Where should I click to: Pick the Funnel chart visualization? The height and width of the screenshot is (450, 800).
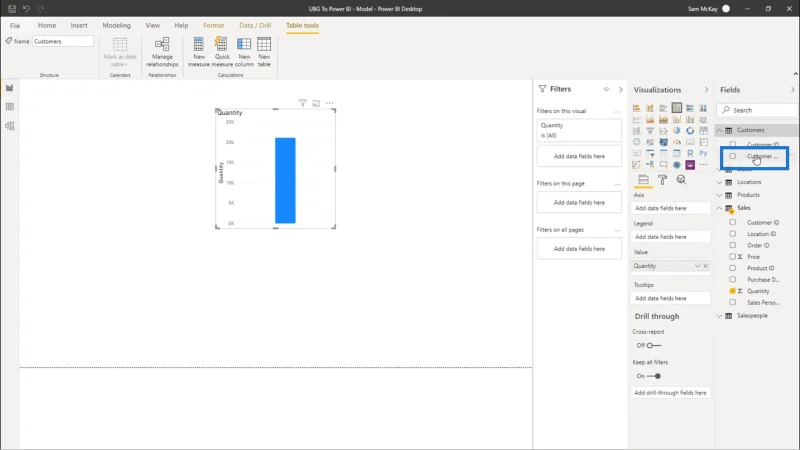650,131
